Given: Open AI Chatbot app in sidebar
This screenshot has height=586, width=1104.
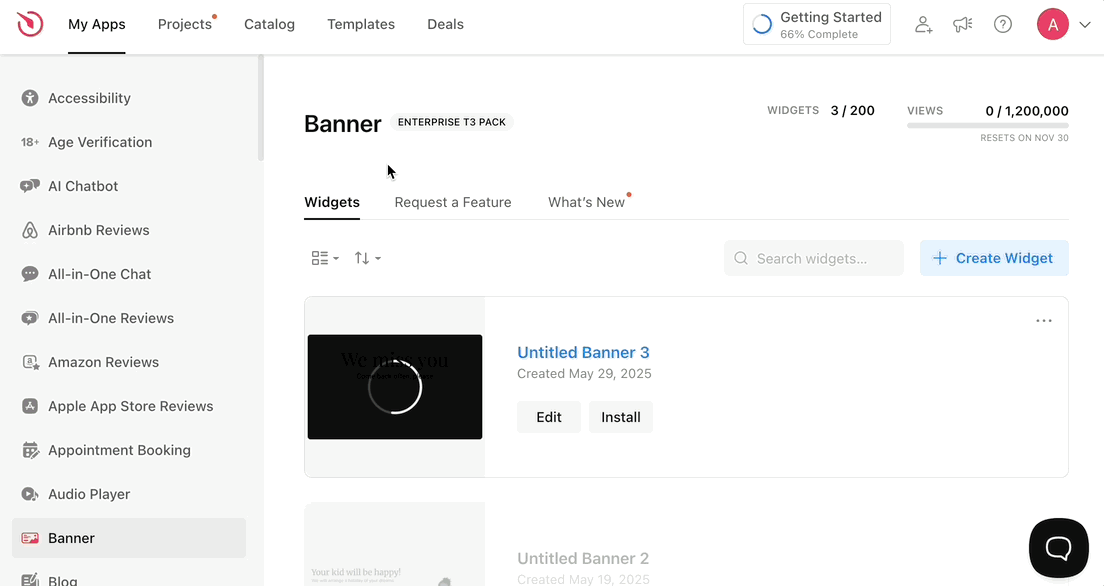Looking at the screenshot, I should click(x=83, y=186).
